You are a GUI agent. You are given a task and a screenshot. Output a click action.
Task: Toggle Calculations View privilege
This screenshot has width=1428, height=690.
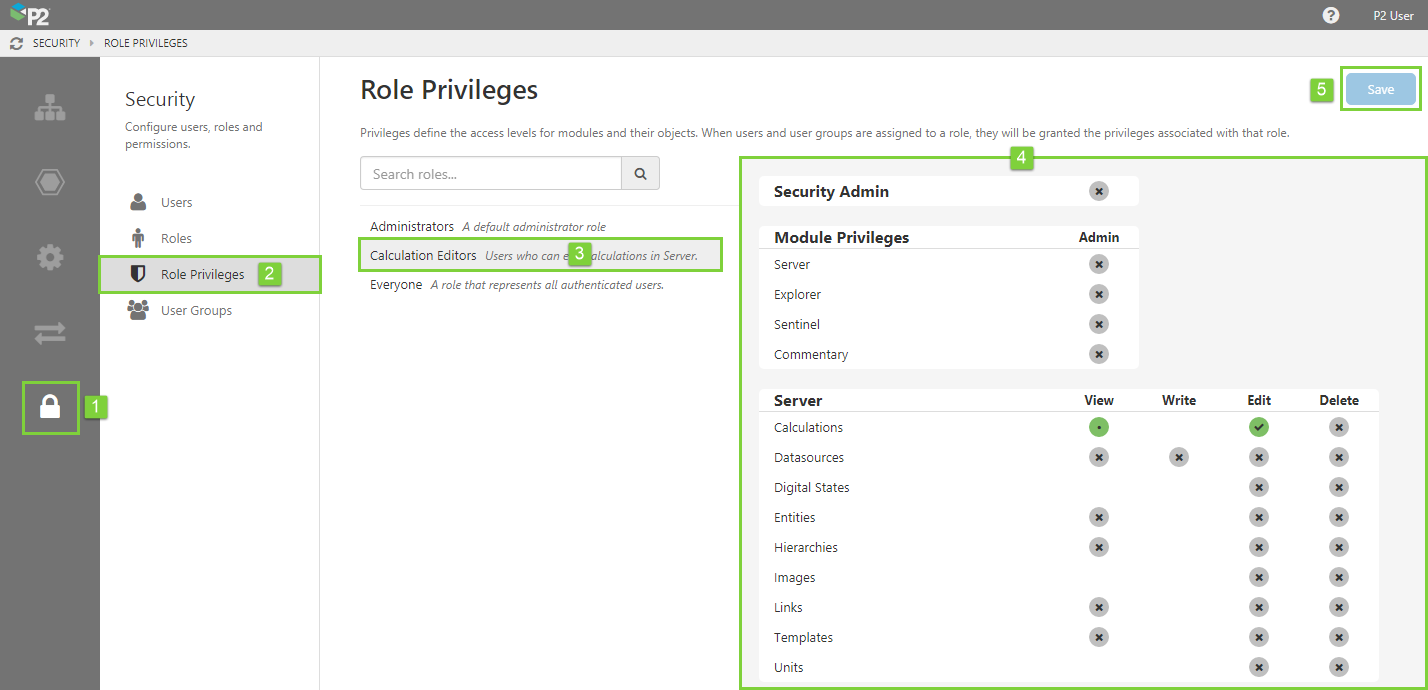(1098, 427)
